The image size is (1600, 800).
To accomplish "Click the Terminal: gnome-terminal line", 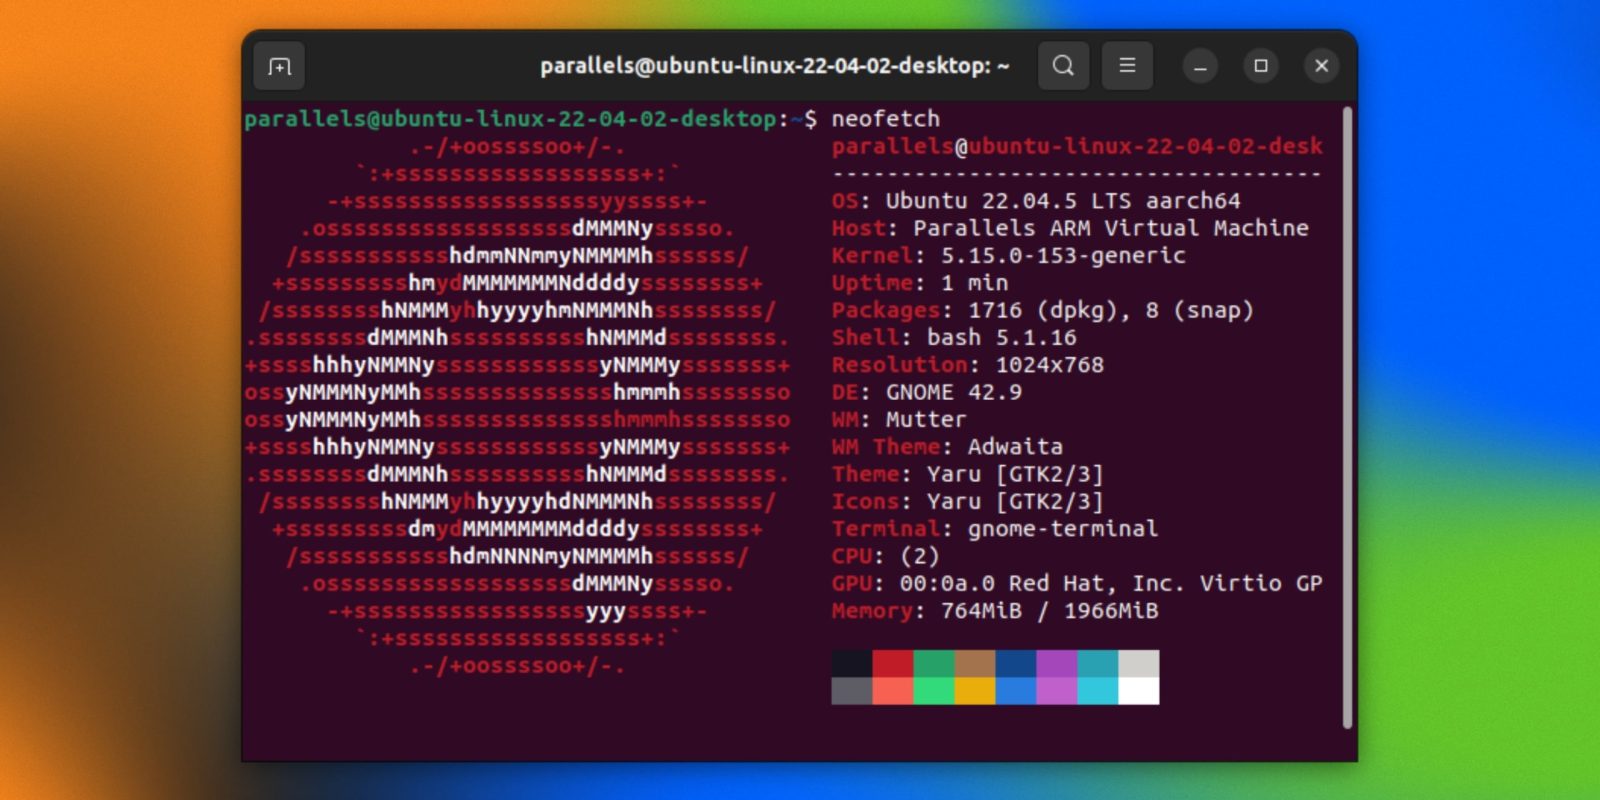I will pos(994,529).
